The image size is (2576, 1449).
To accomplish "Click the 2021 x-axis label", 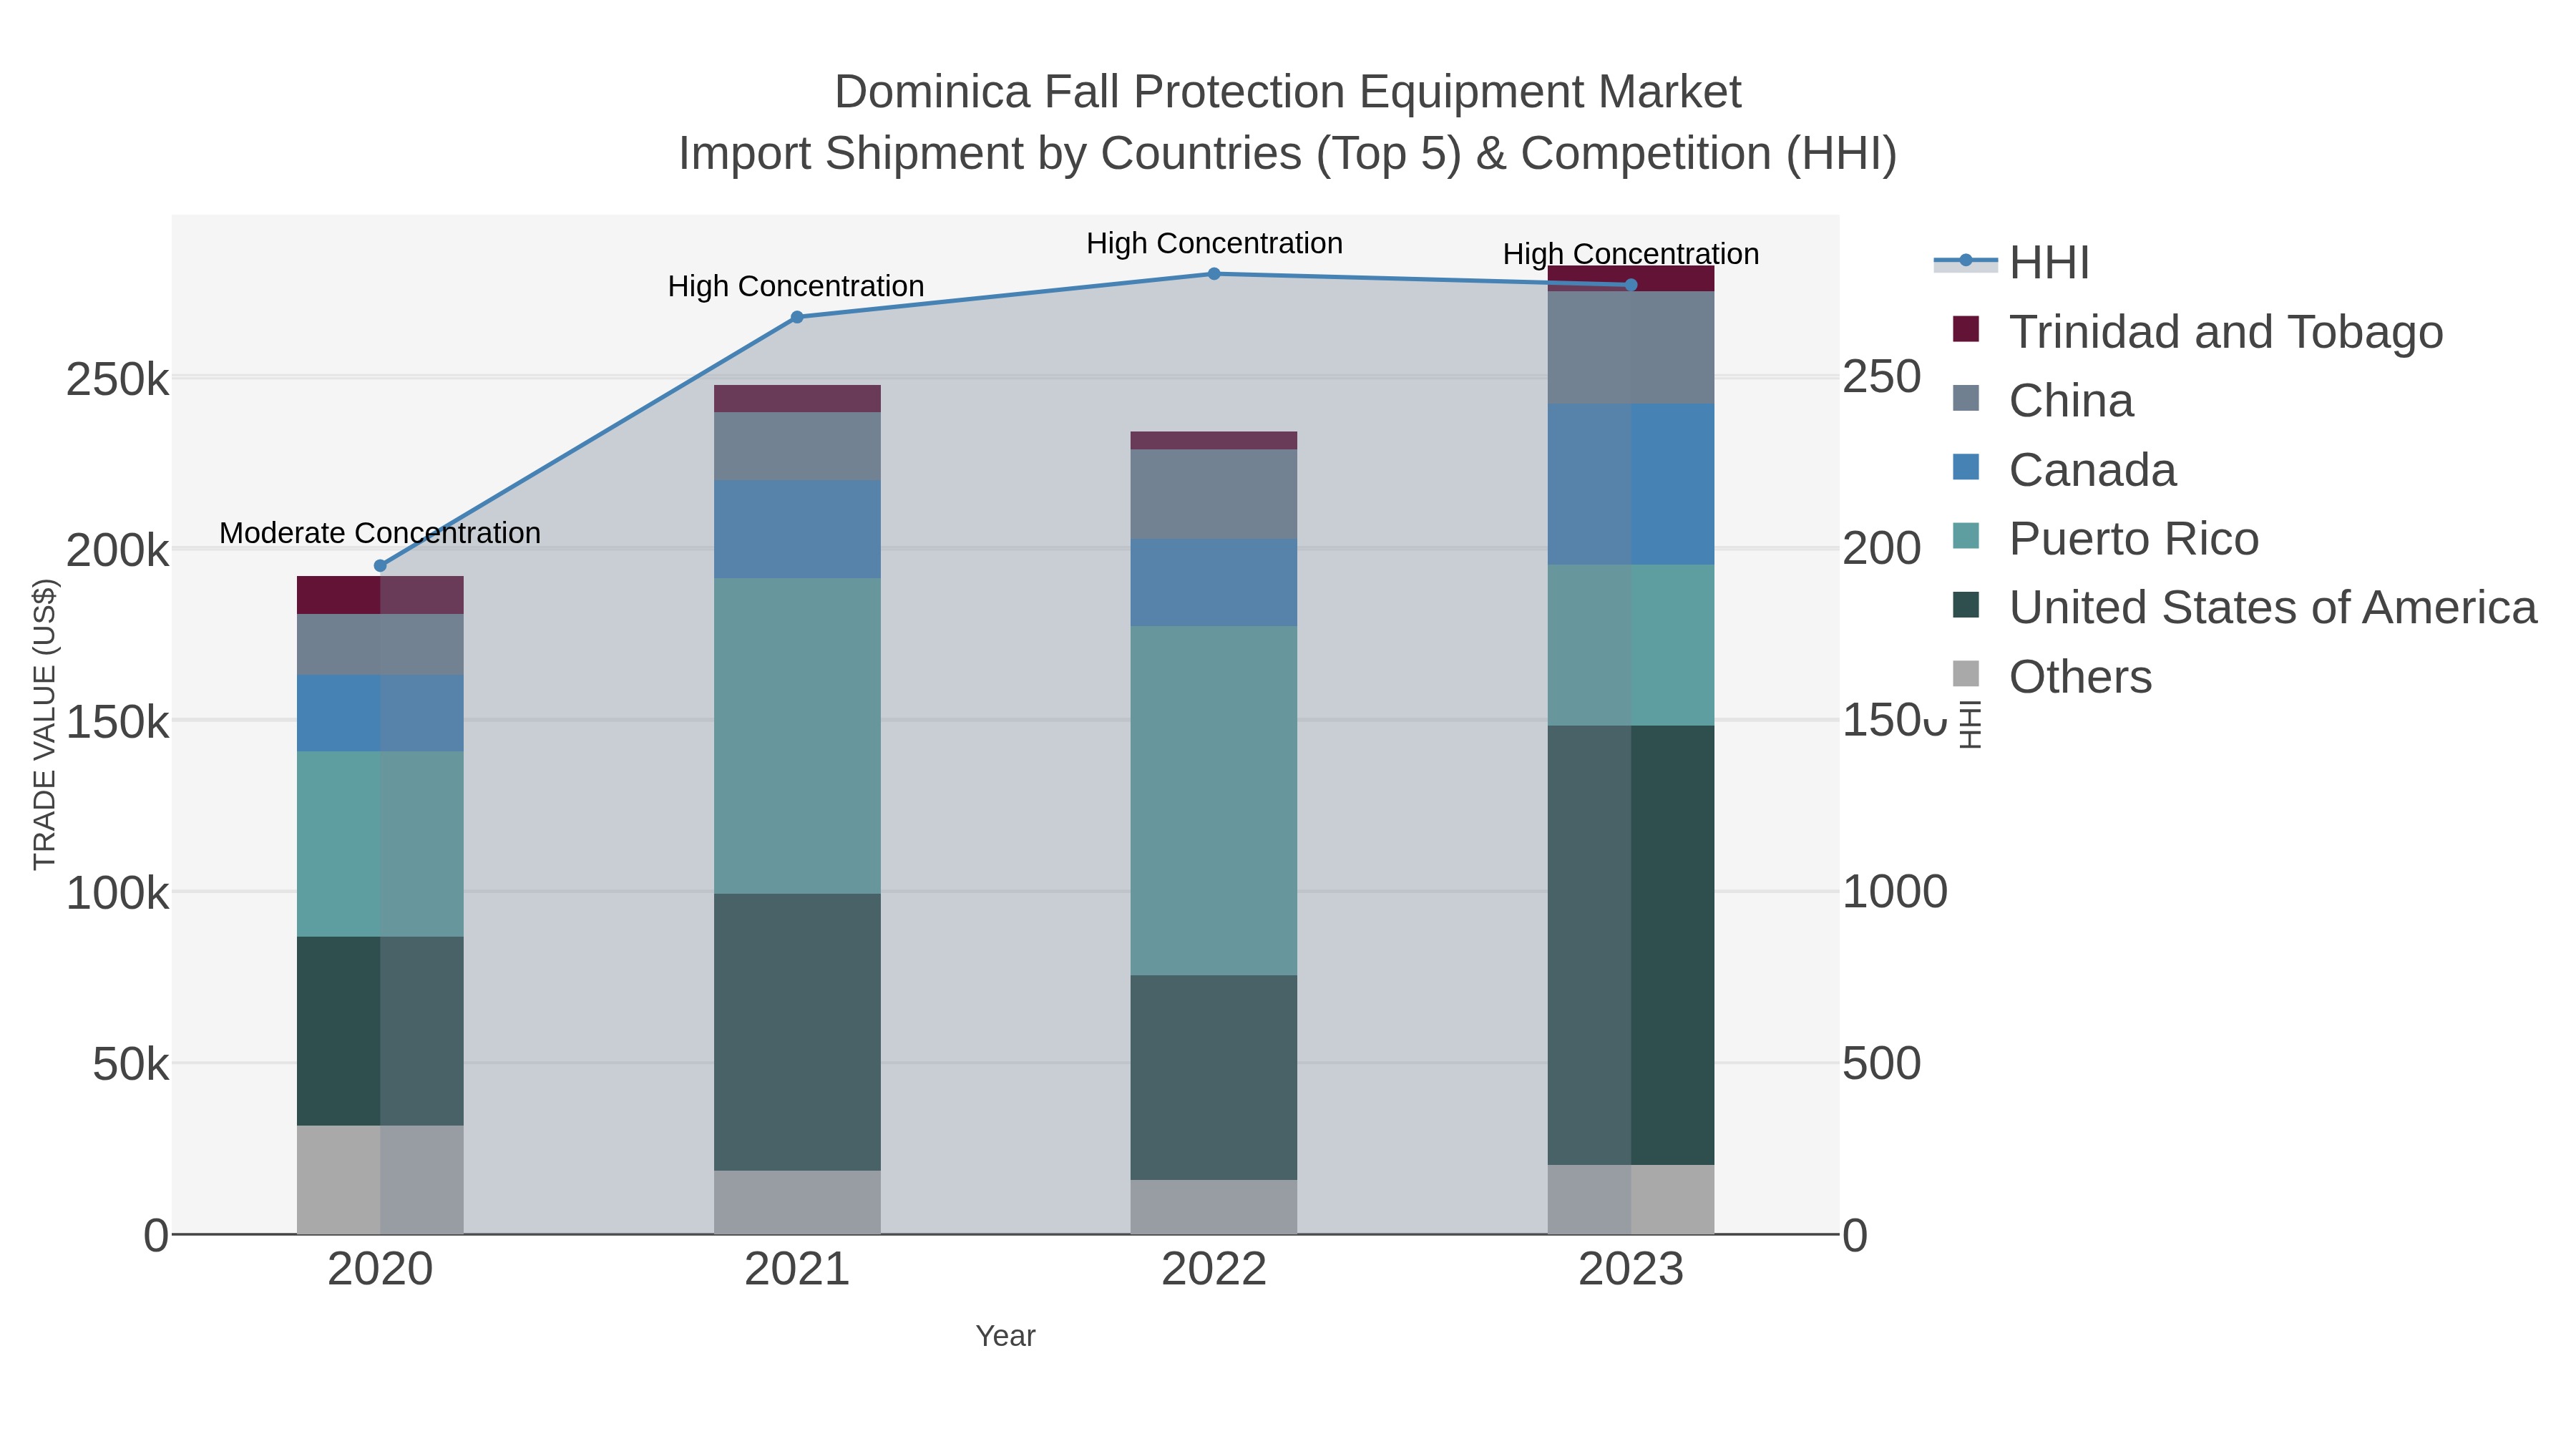I will click(x=797, y=1269).
